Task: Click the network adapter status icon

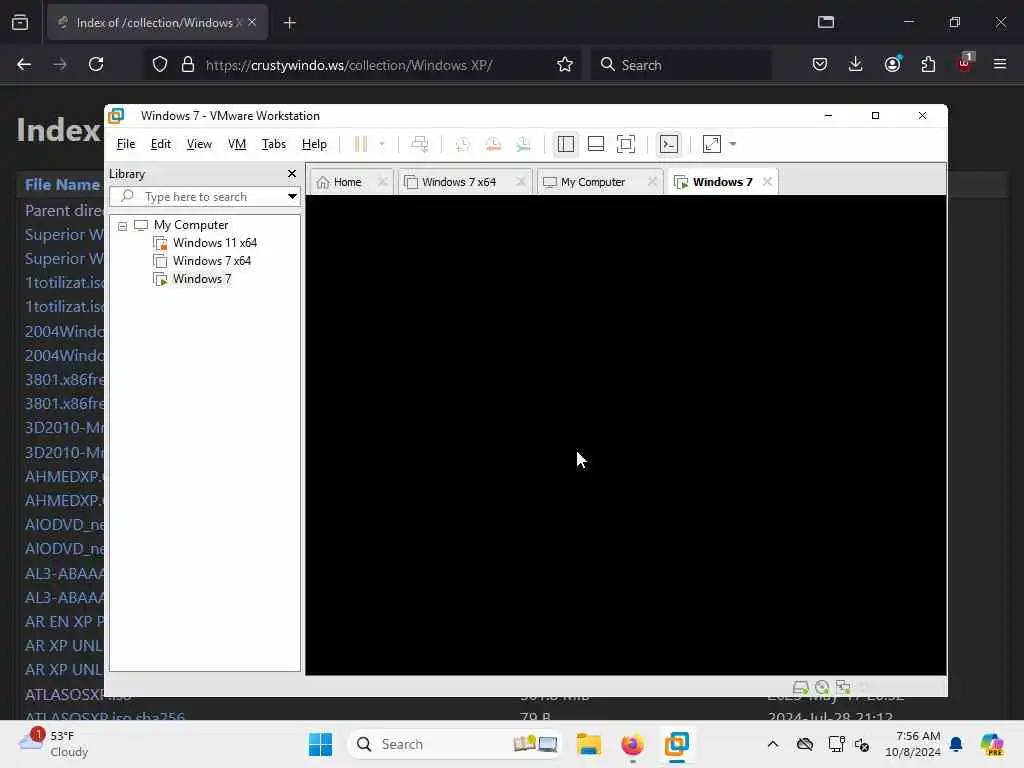Action: tap(843, 687)
